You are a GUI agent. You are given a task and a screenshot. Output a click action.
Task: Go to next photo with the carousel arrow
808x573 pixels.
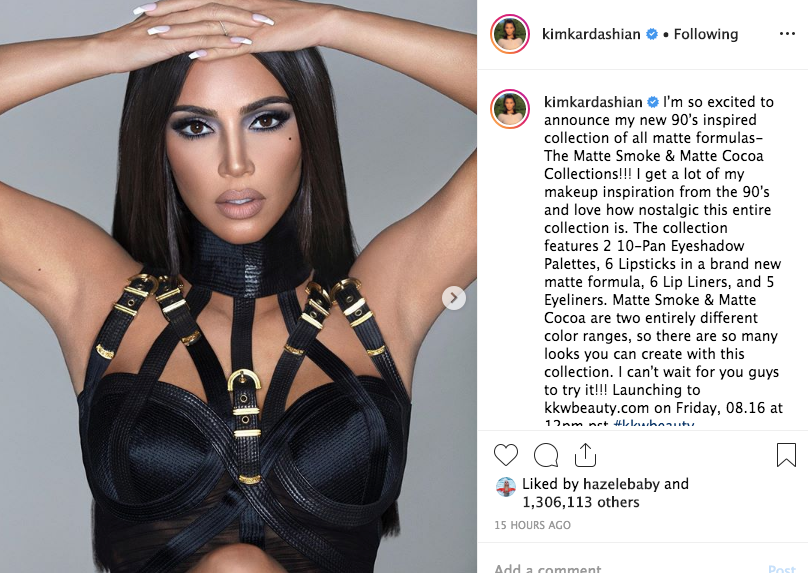[453, 298]
